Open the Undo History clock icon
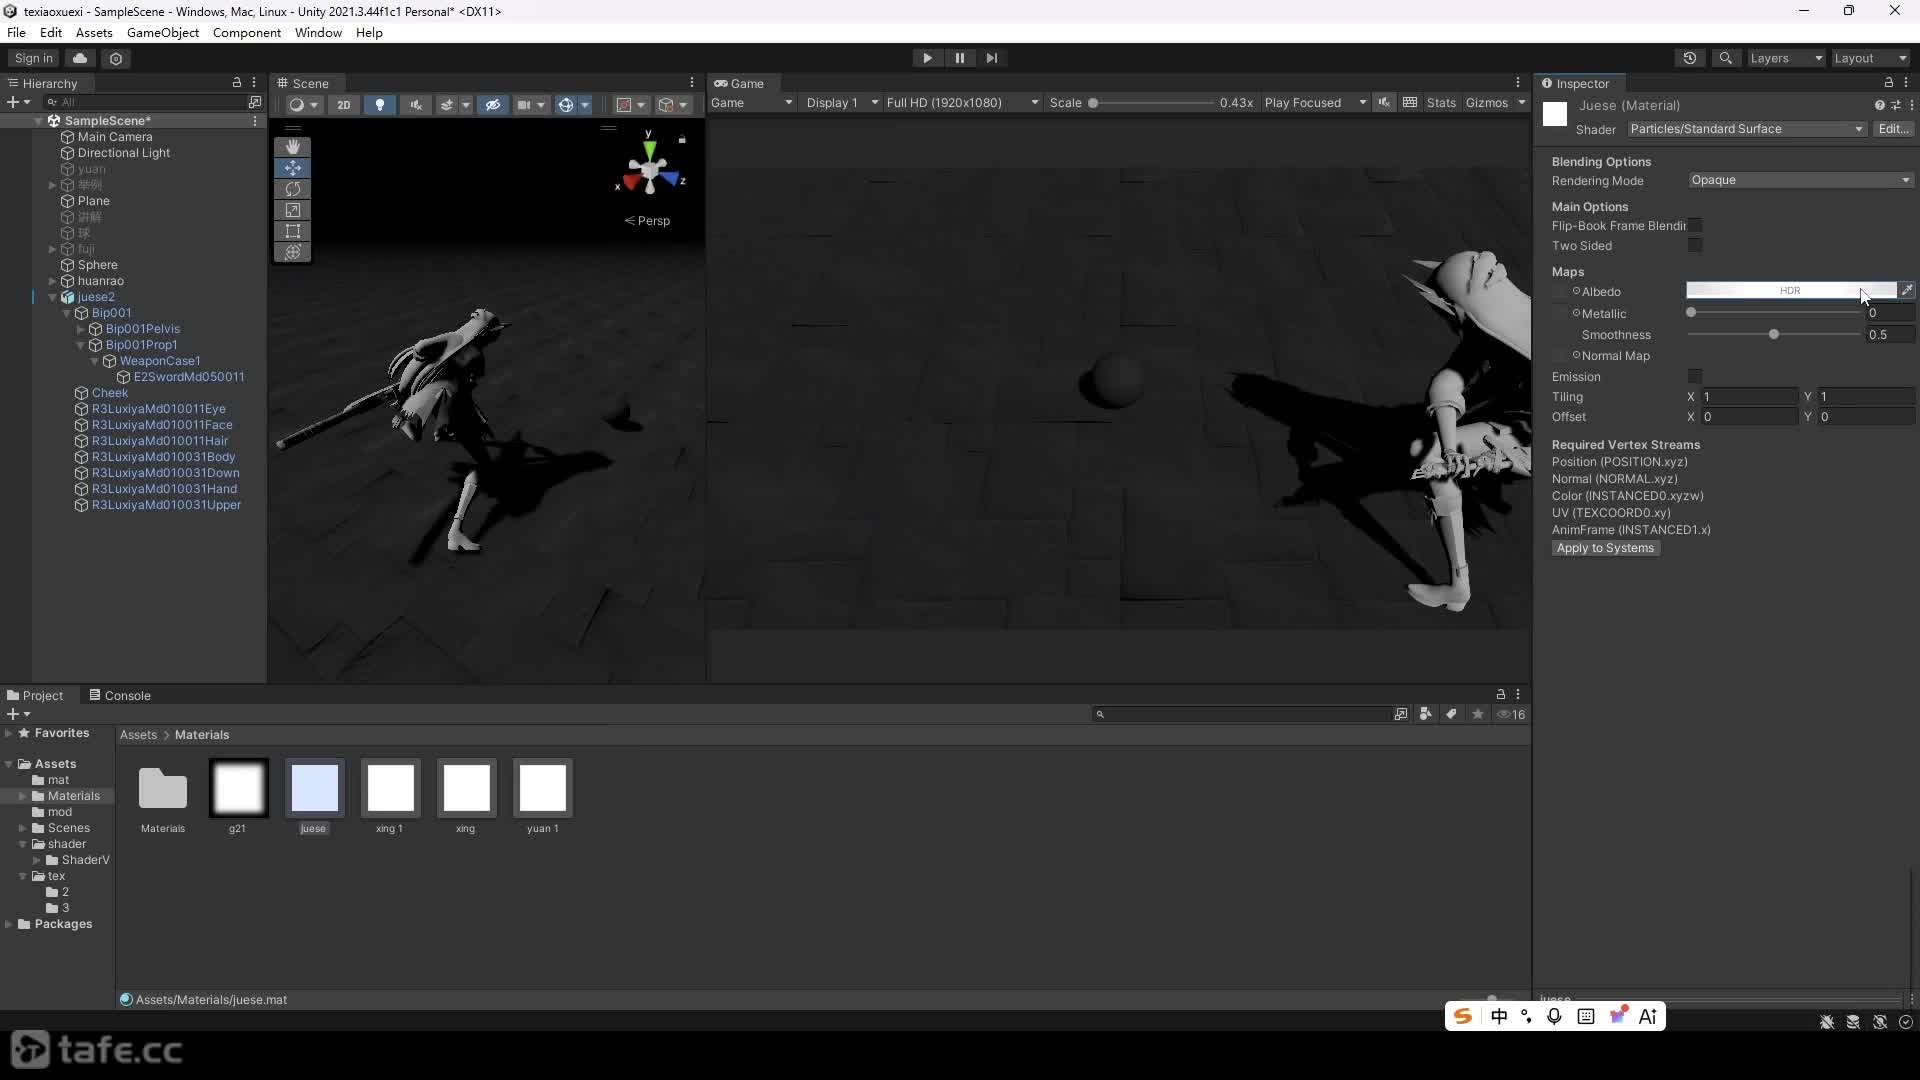Screen dimensions: 1920x1080 [x=1690, y=58]
